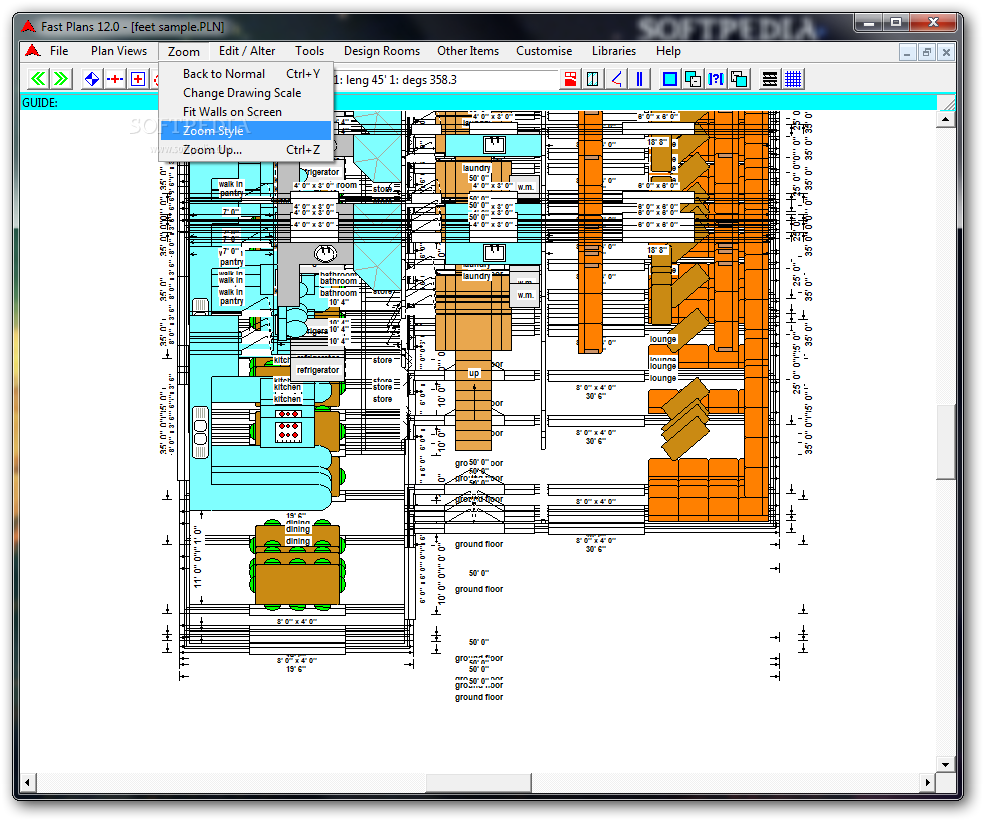The image size is (984, 821).
Task: Click the 'up' stairs label
Action: 474,373
